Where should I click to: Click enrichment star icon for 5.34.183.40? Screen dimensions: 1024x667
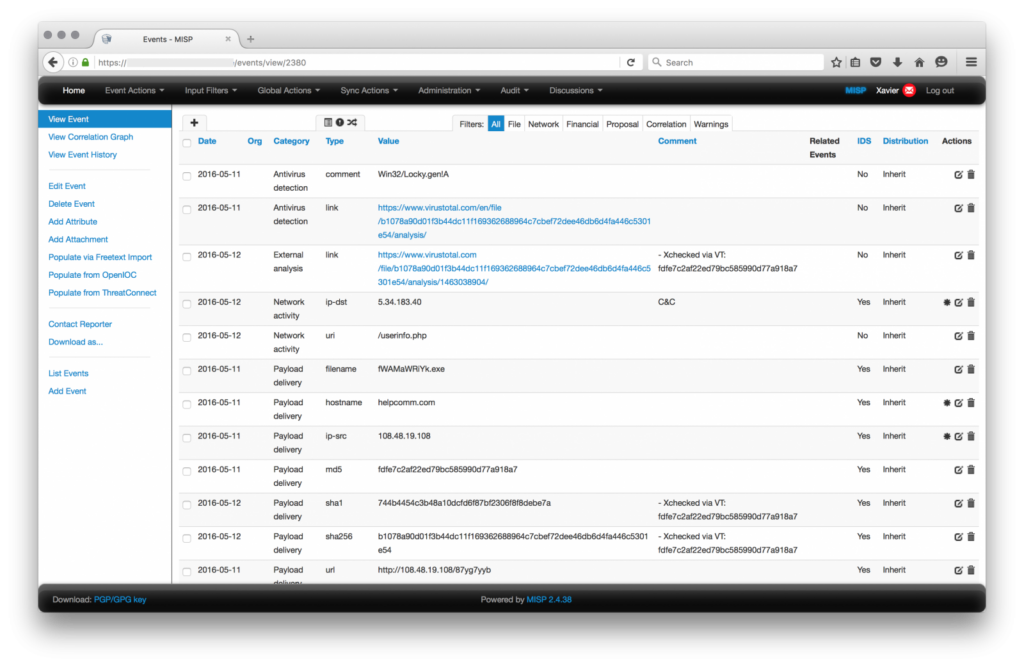click(946, 302)
